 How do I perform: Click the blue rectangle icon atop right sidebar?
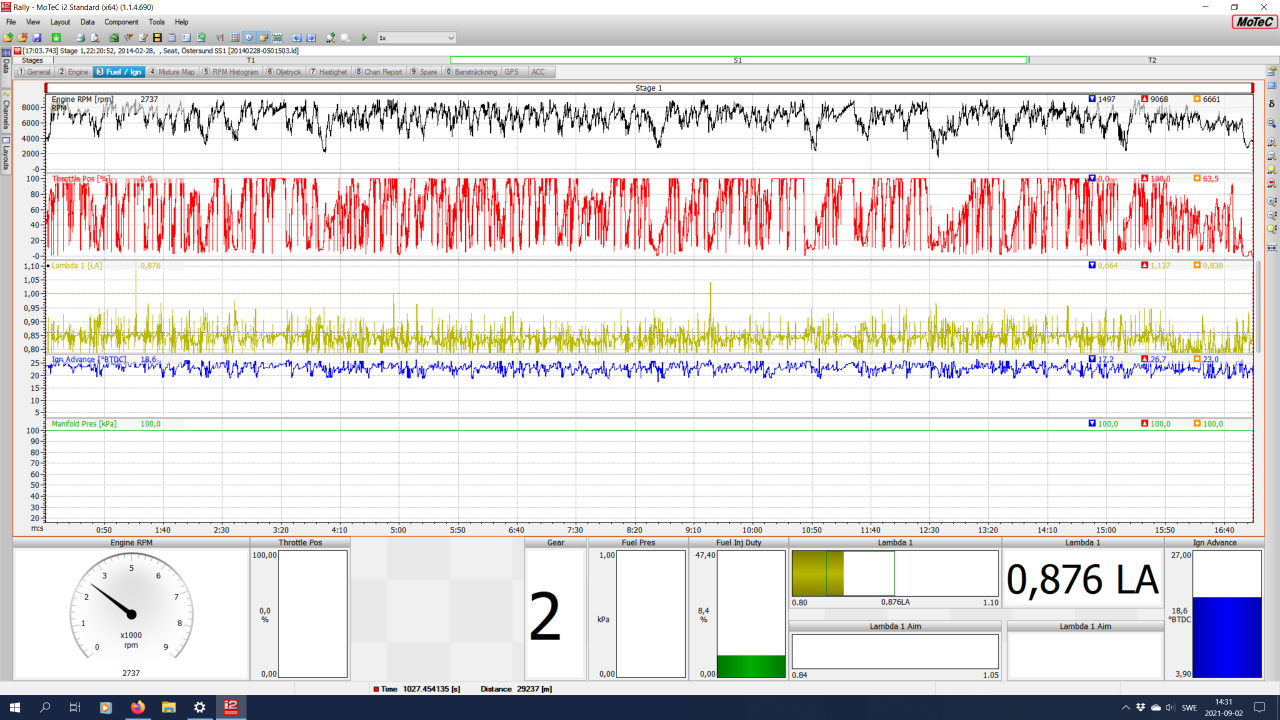tap(1271, 85)
